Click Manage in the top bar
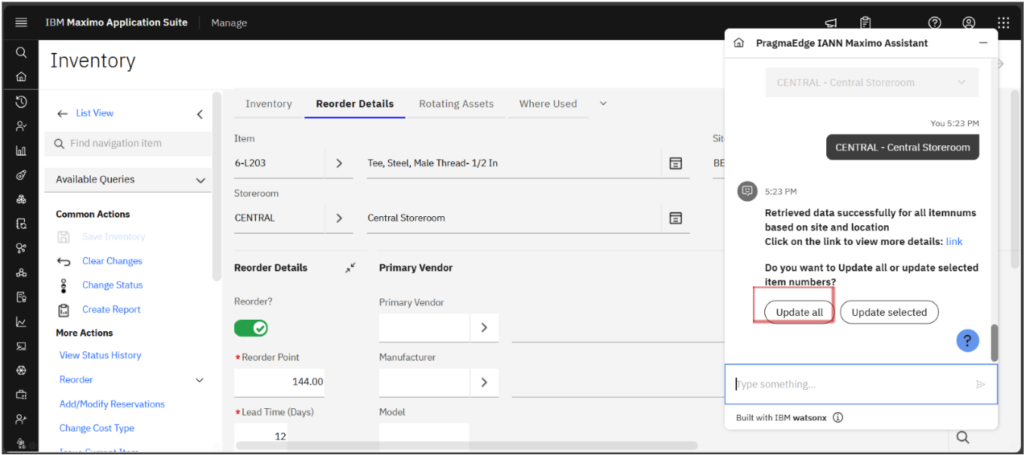 click(x=229, y=23)
